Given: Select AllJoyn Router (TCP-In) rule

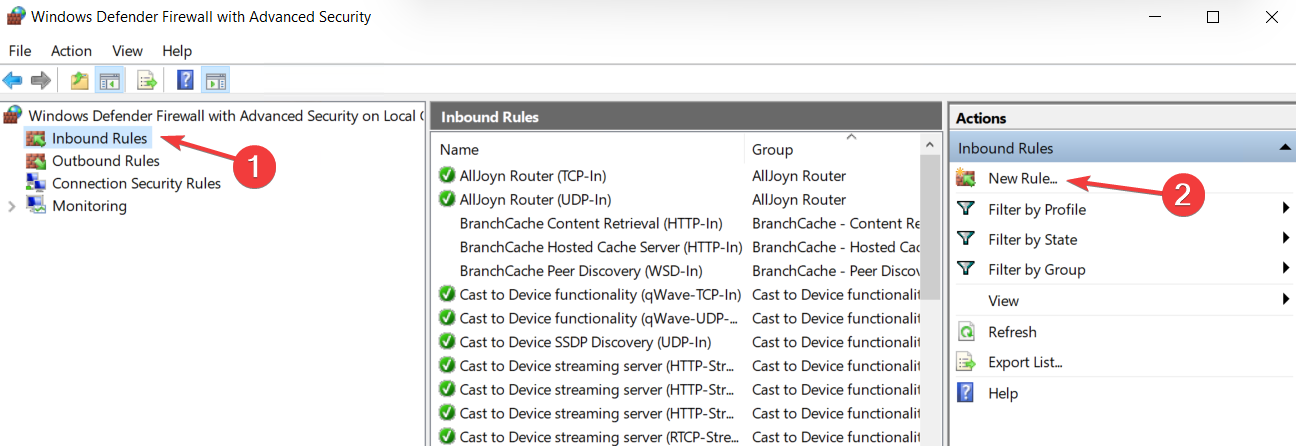Looking at the screenshot, I should coord(532,176).
